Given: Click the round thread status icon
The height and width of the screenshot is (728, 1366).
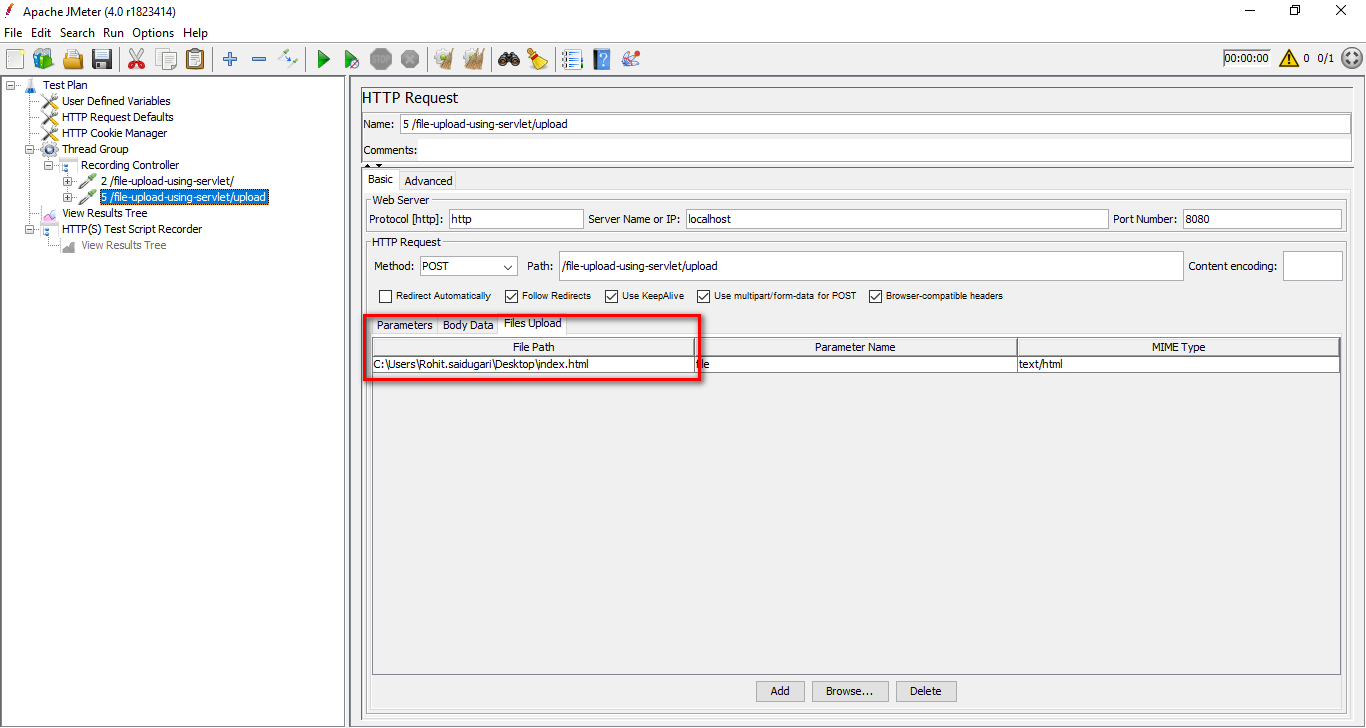Looking at the screenshot, I should 1350,58.
